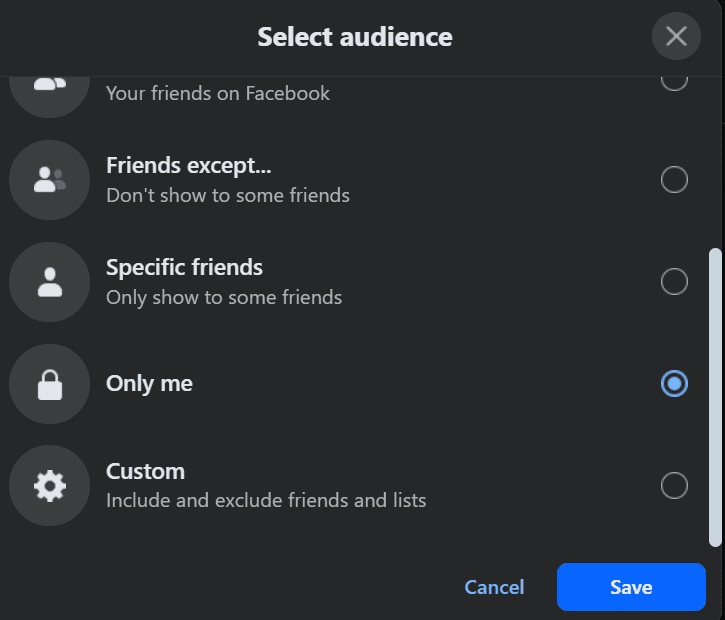Screen dimensions: 725x620
Task: Pick the 'Only me' option label
Action: 149,384
